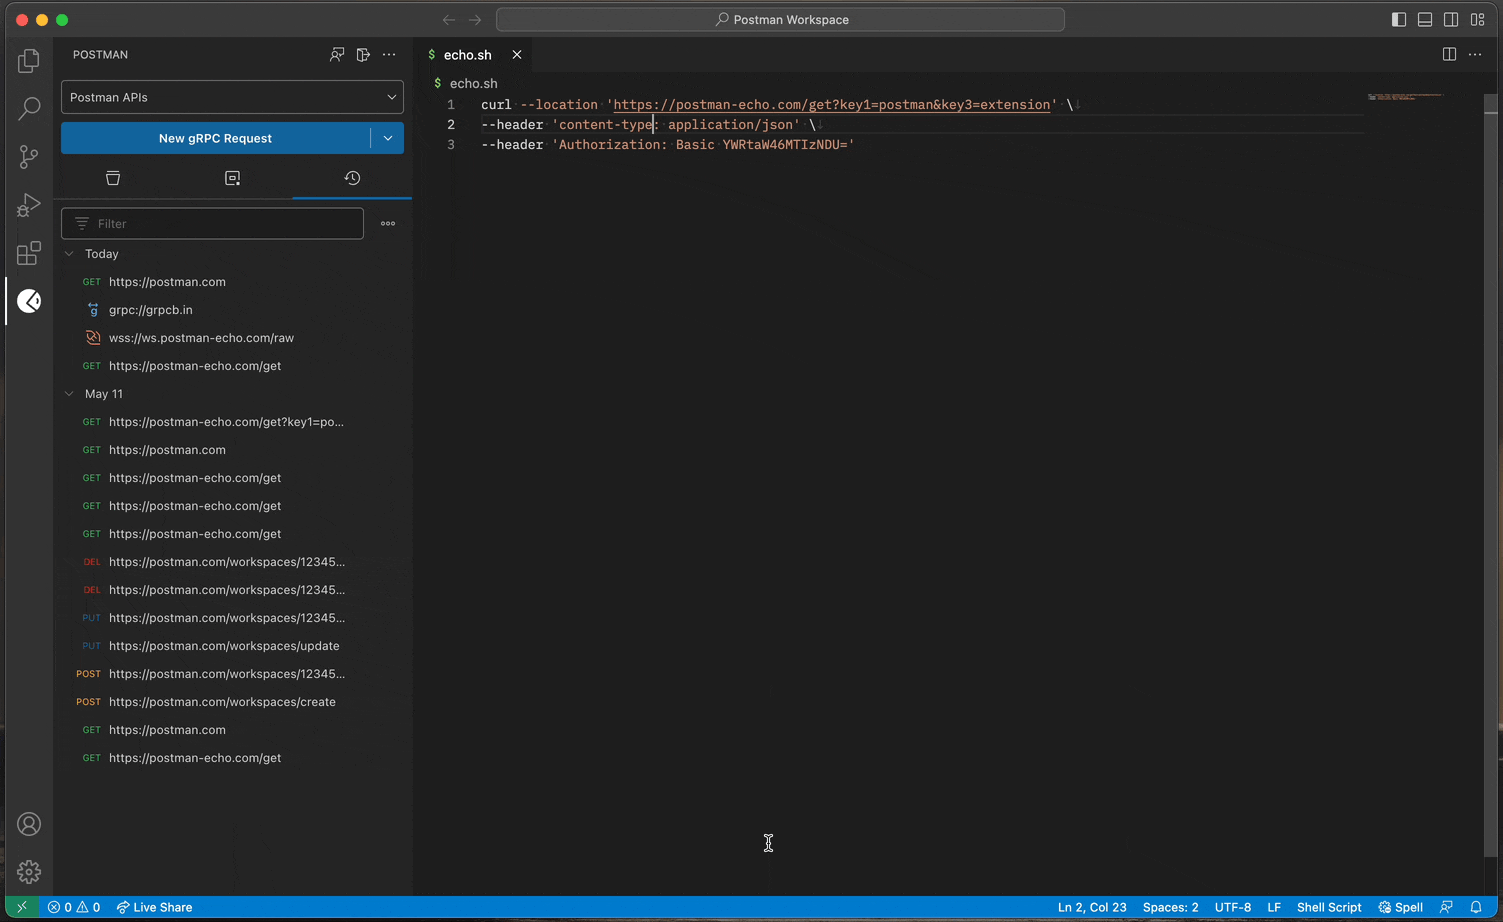Switch to the history clock tab in Postman panel
This screenshot has height=922, width=1503.
click(352, 177)
